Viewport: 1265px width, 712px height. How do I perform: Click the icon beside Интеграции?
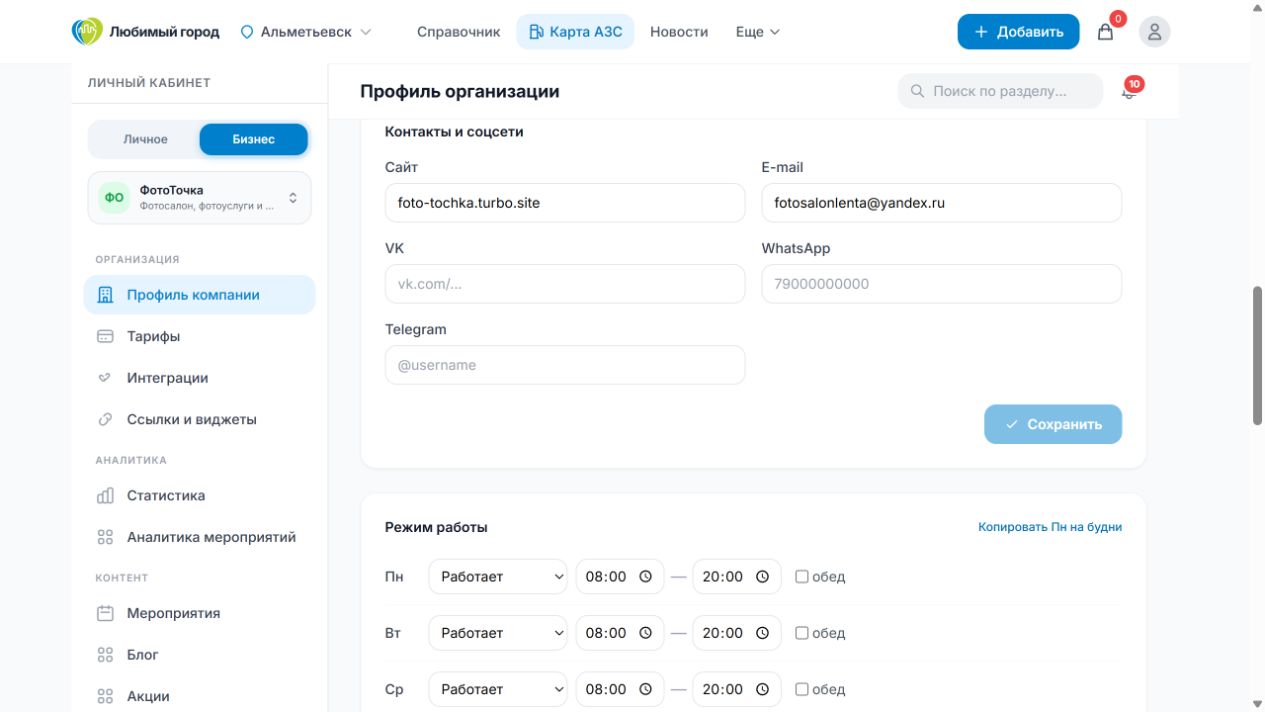(x=105, y=378)
